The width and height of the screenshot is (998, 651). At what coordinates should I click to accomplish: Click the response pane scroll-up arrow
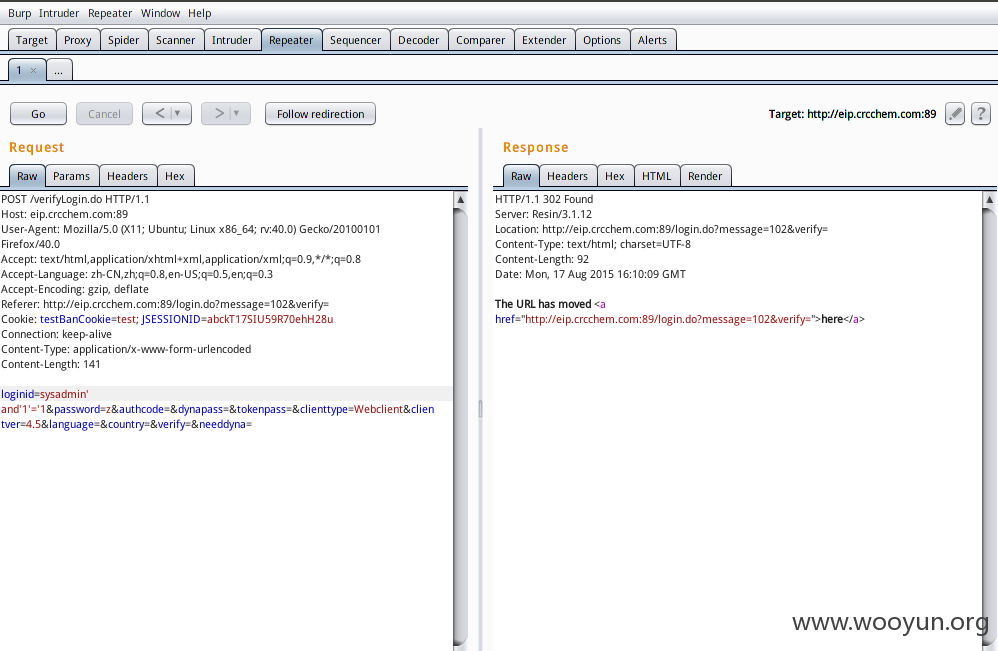(x=990, y=199)
